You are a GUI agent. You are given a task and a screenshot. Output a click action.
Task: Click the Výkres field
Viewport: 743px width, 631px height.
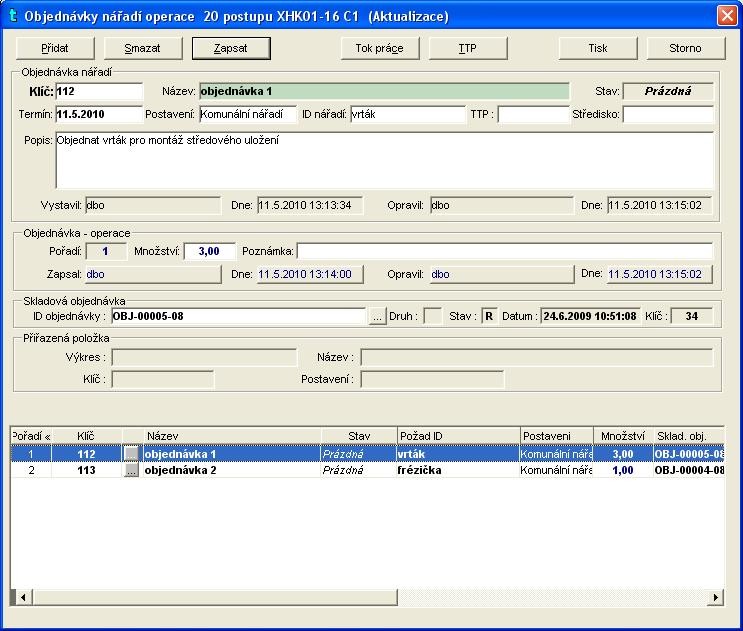tap(204, 358)
